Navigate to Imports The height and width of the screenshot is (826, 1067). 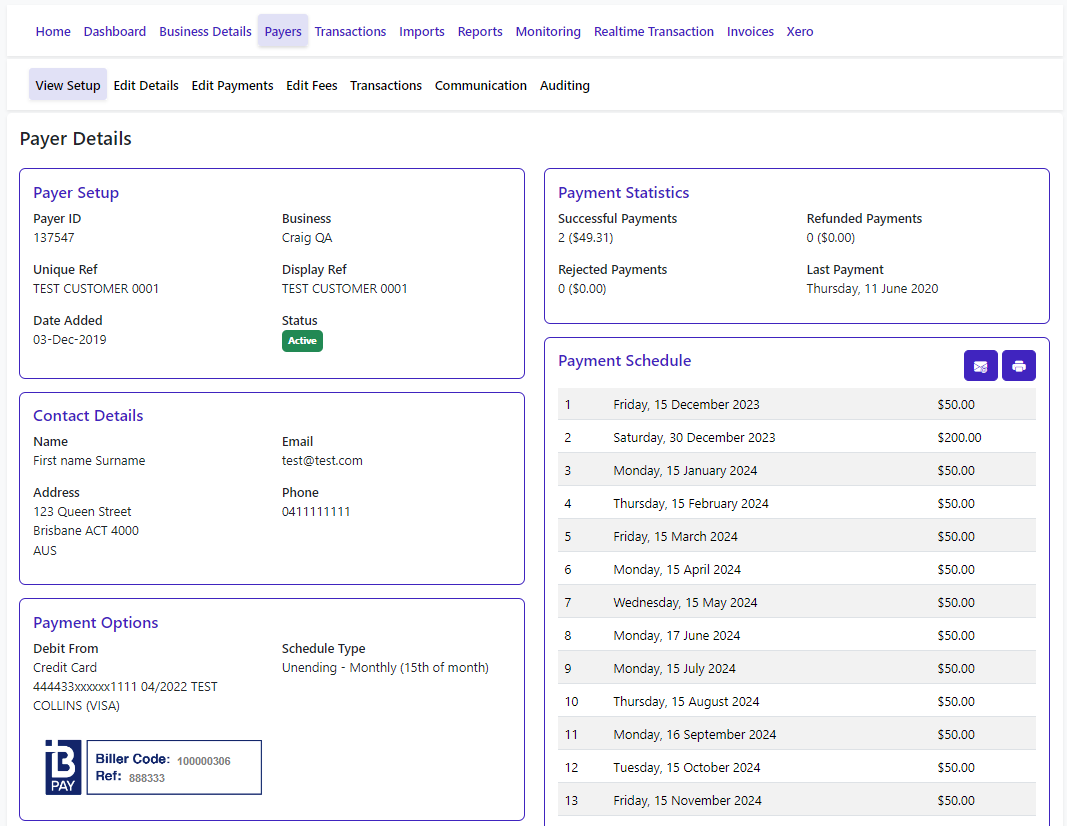421,32
